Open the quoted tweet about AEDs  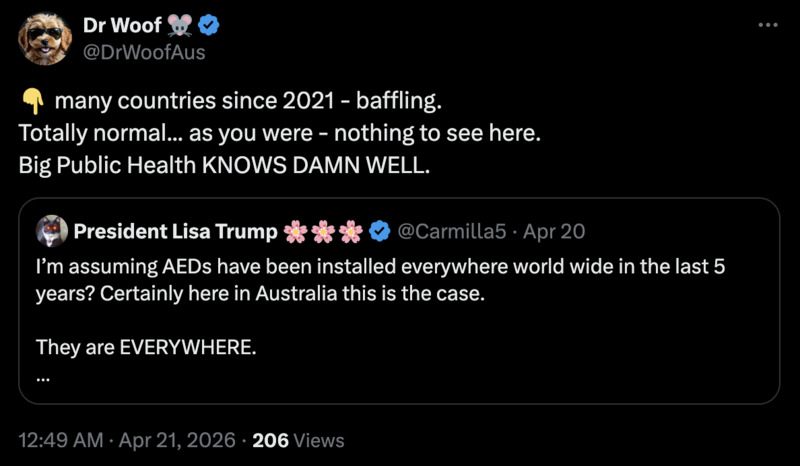[400, 282]
